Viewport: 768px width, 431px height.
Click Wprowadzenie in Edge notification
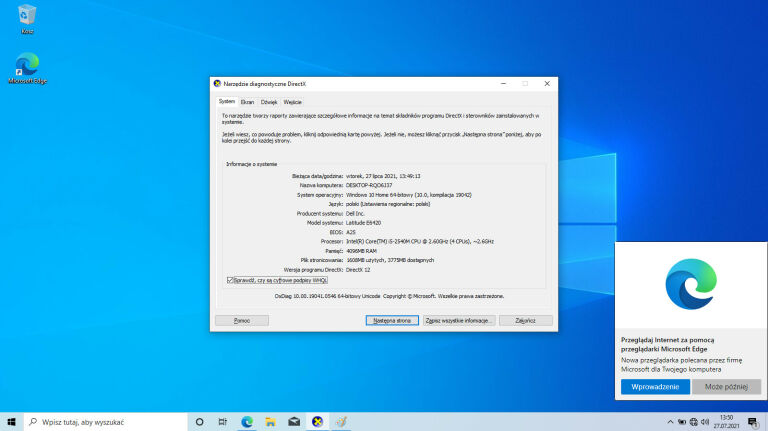tap(655, 387)
